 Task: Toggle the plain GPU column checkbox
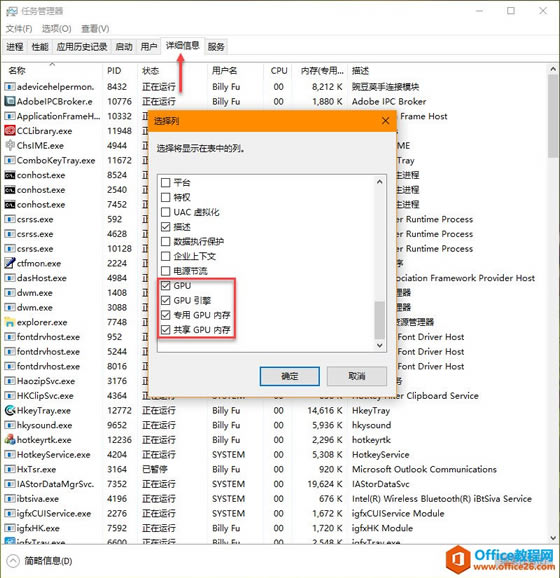click(166, 286)
